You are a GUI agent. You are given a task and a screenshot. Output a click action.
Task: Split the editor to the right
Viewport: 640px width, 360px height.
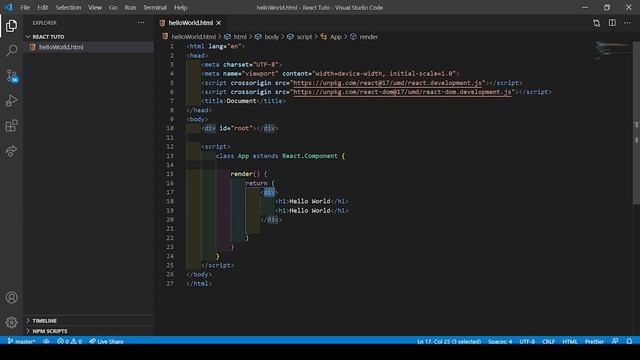(x=612, y=23)
